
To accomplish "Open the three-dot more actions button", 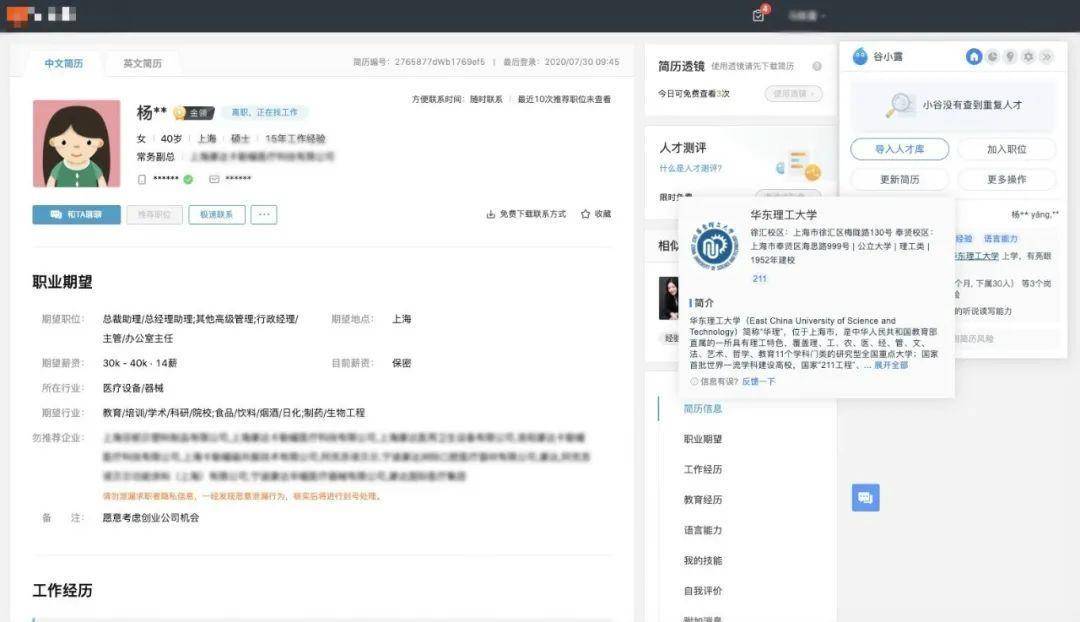I will click(x=264, y=214).
